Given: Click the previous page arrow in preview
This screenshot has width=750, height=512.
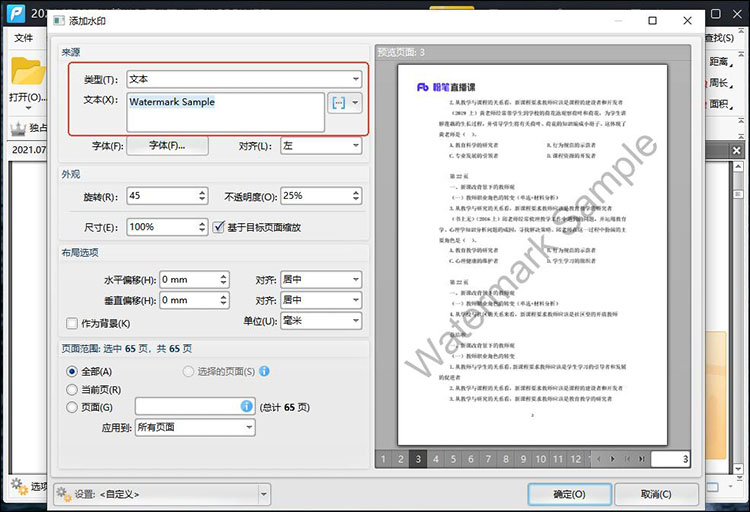Looking at the screenshot, I should 598,459.
